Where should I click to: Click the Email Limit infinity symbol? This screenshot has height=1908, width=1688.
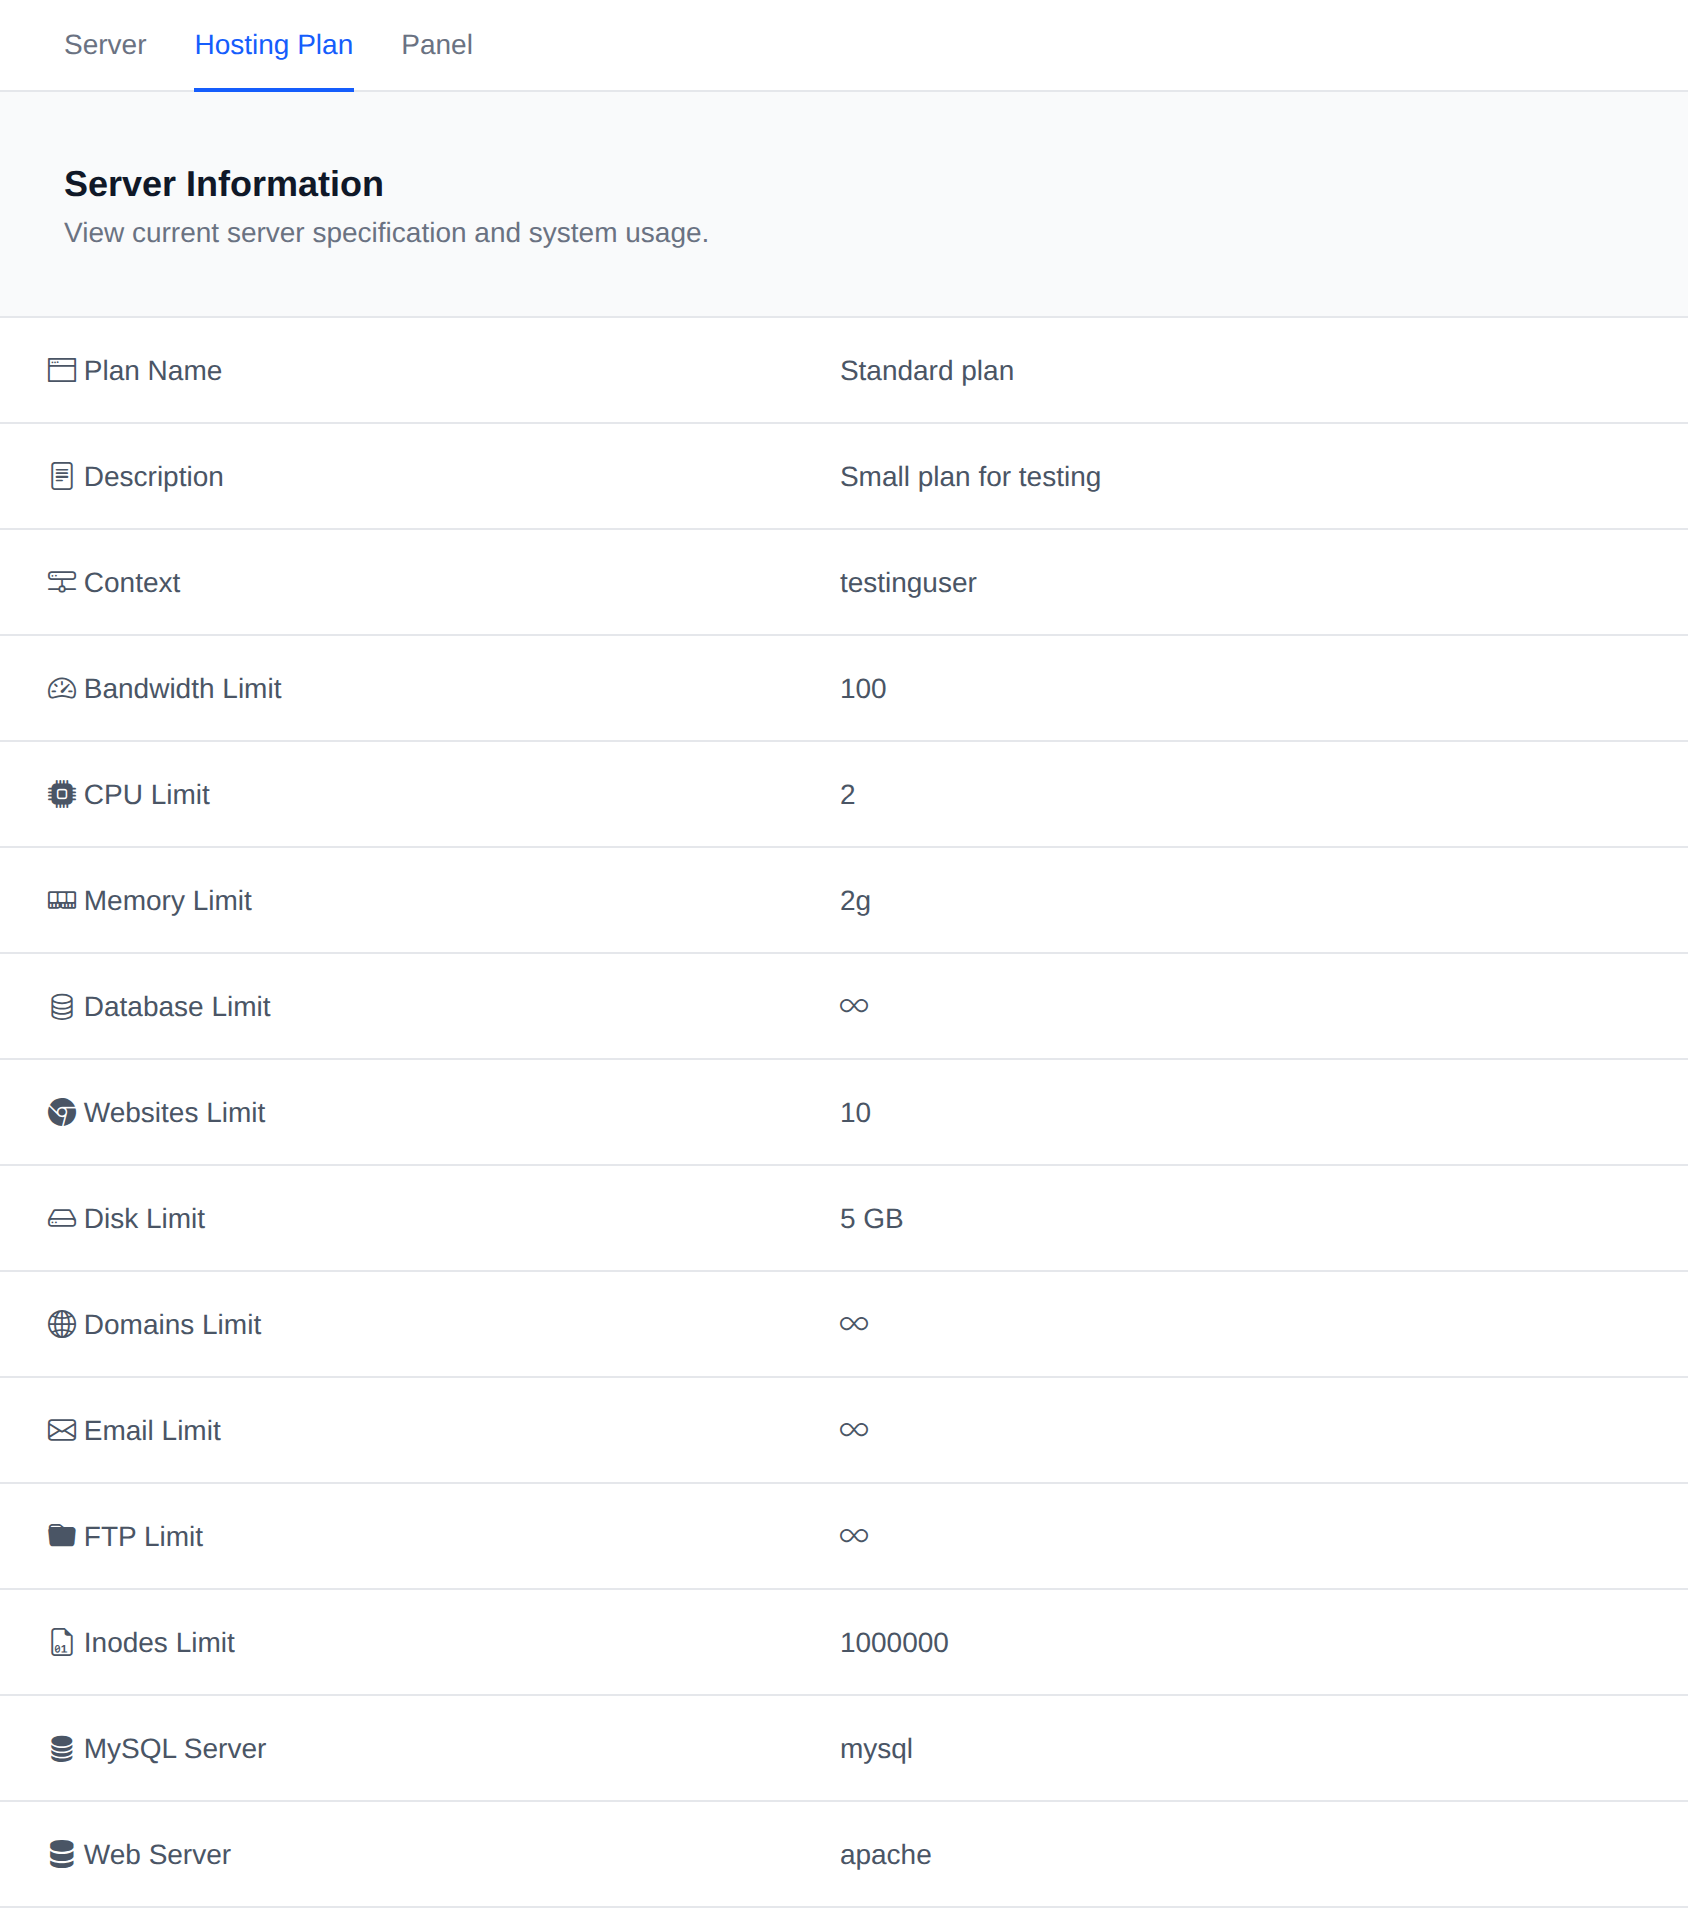click(x=854, y=1430)
